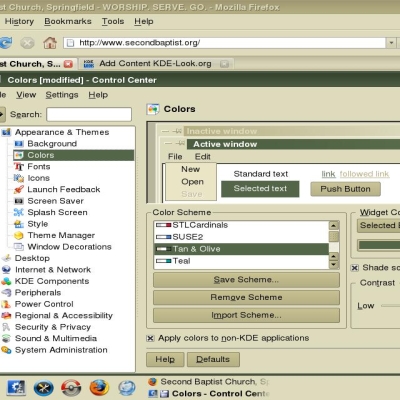Select the Teal color scheme

click(x=241, y=261)
